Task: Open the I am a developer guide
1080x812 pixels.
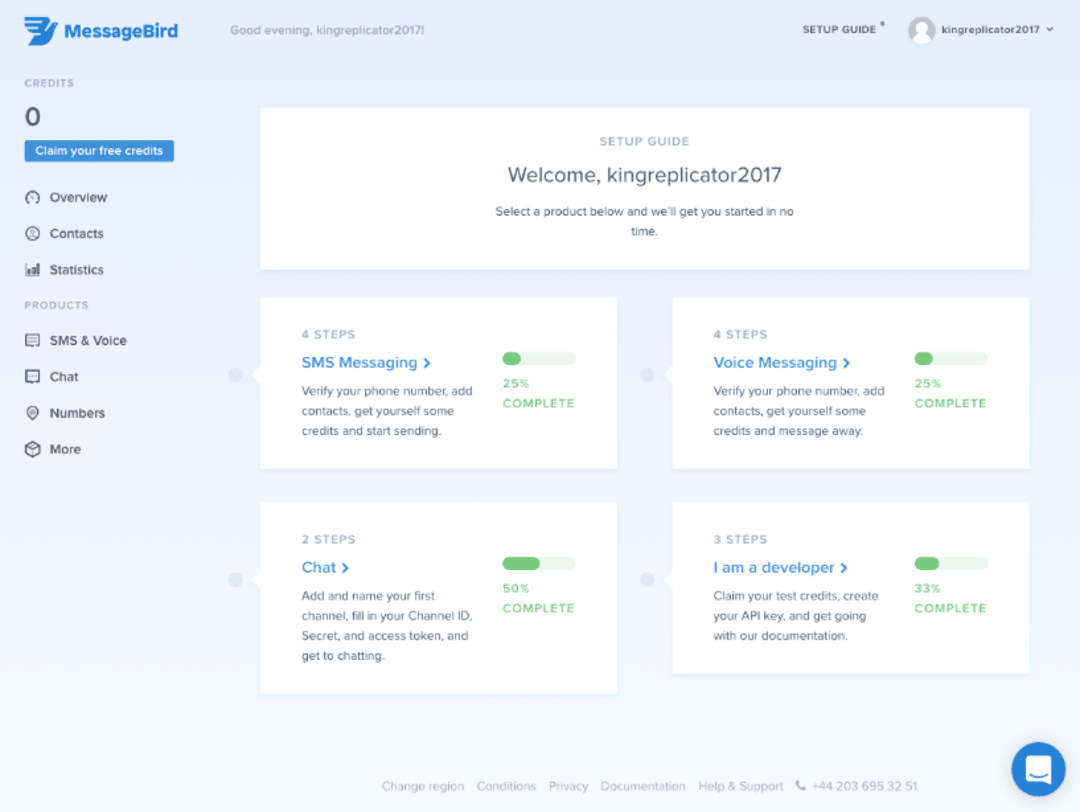Action: pyautogui.click(x=780, y=568)
